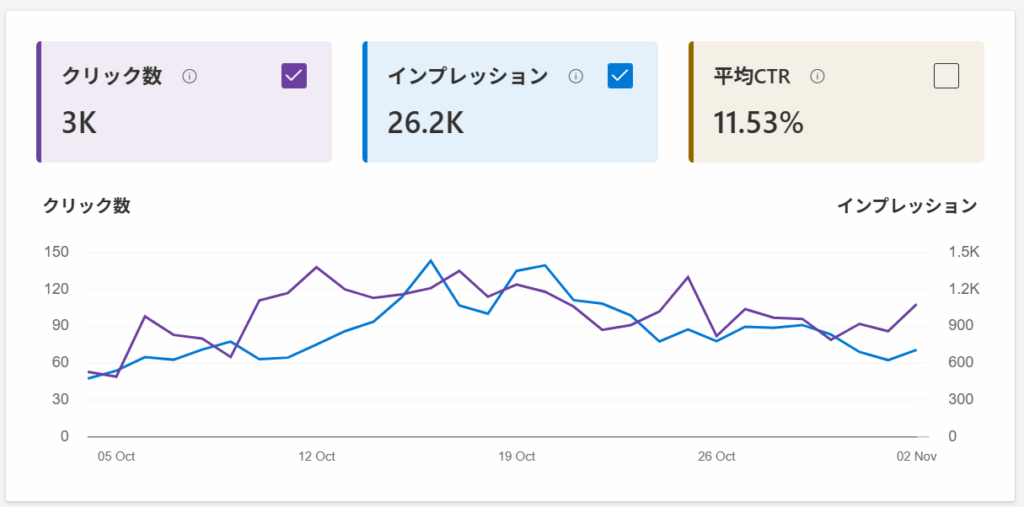Click the 11.53% CTR value
Screen dimensions: 1024x507
tap(758, 123)
